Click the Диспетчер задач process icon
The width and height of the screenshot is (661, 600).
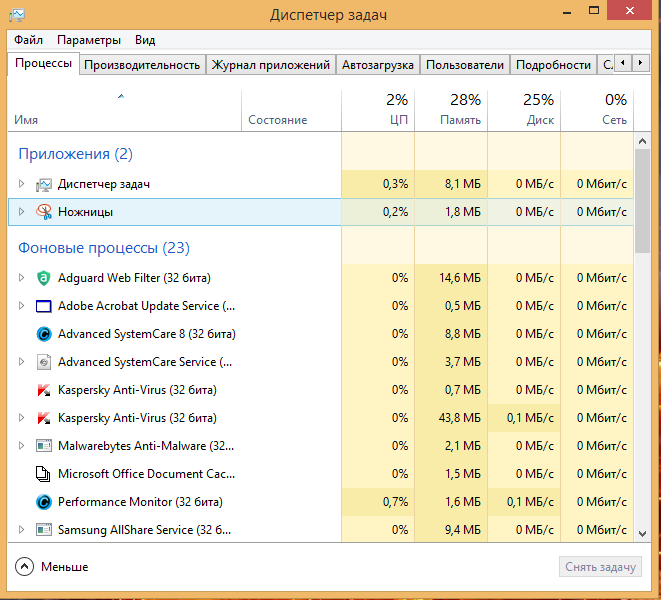[44, 184]
